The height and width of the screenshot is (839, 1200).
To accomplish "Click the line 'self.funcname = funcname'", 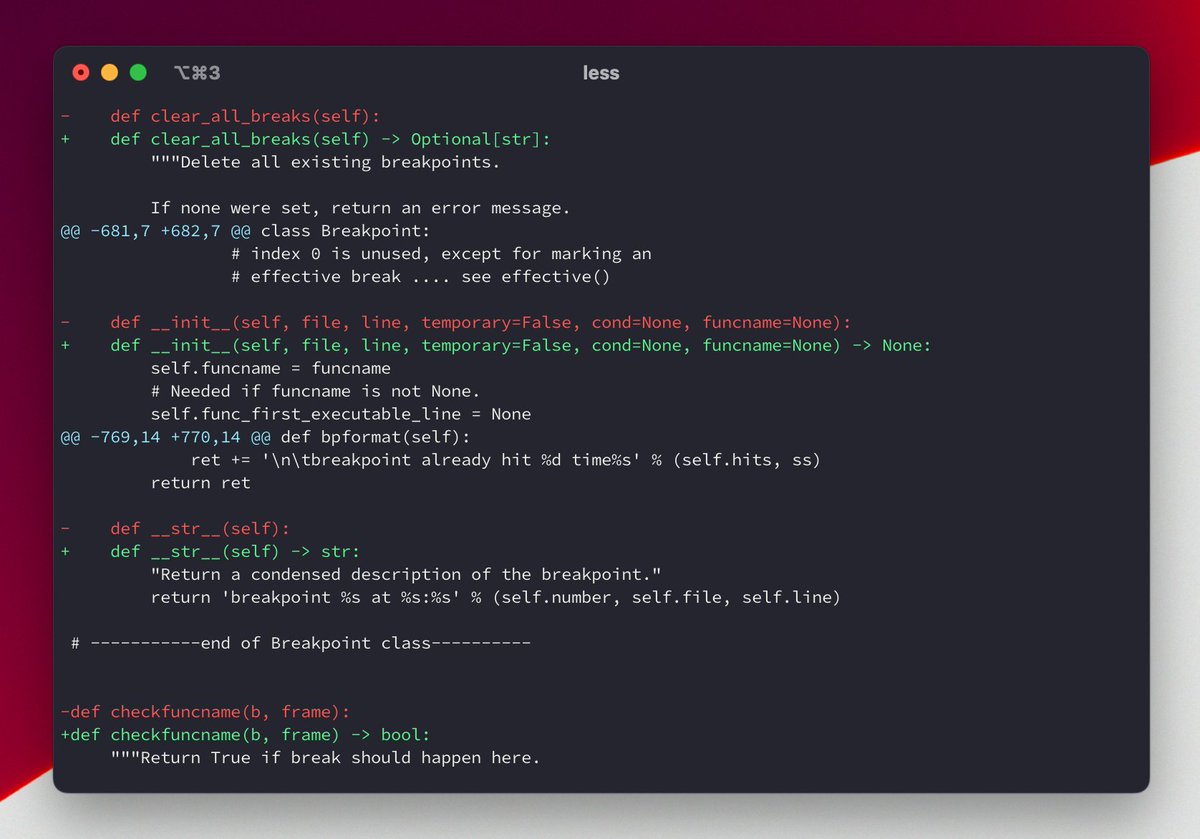I will click(x=270, y=368).
